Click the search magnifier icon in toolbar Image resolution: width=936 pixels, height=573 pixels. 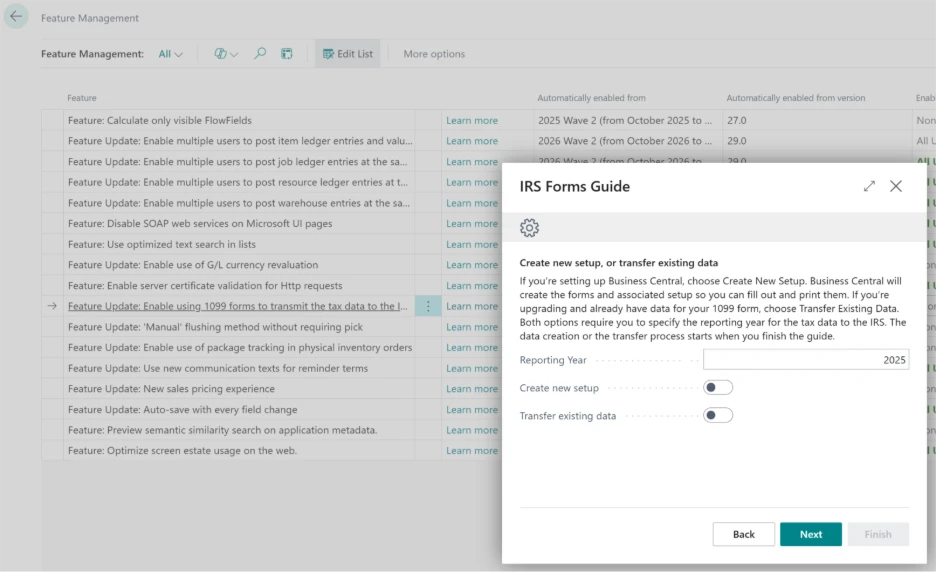click(260, 54)
